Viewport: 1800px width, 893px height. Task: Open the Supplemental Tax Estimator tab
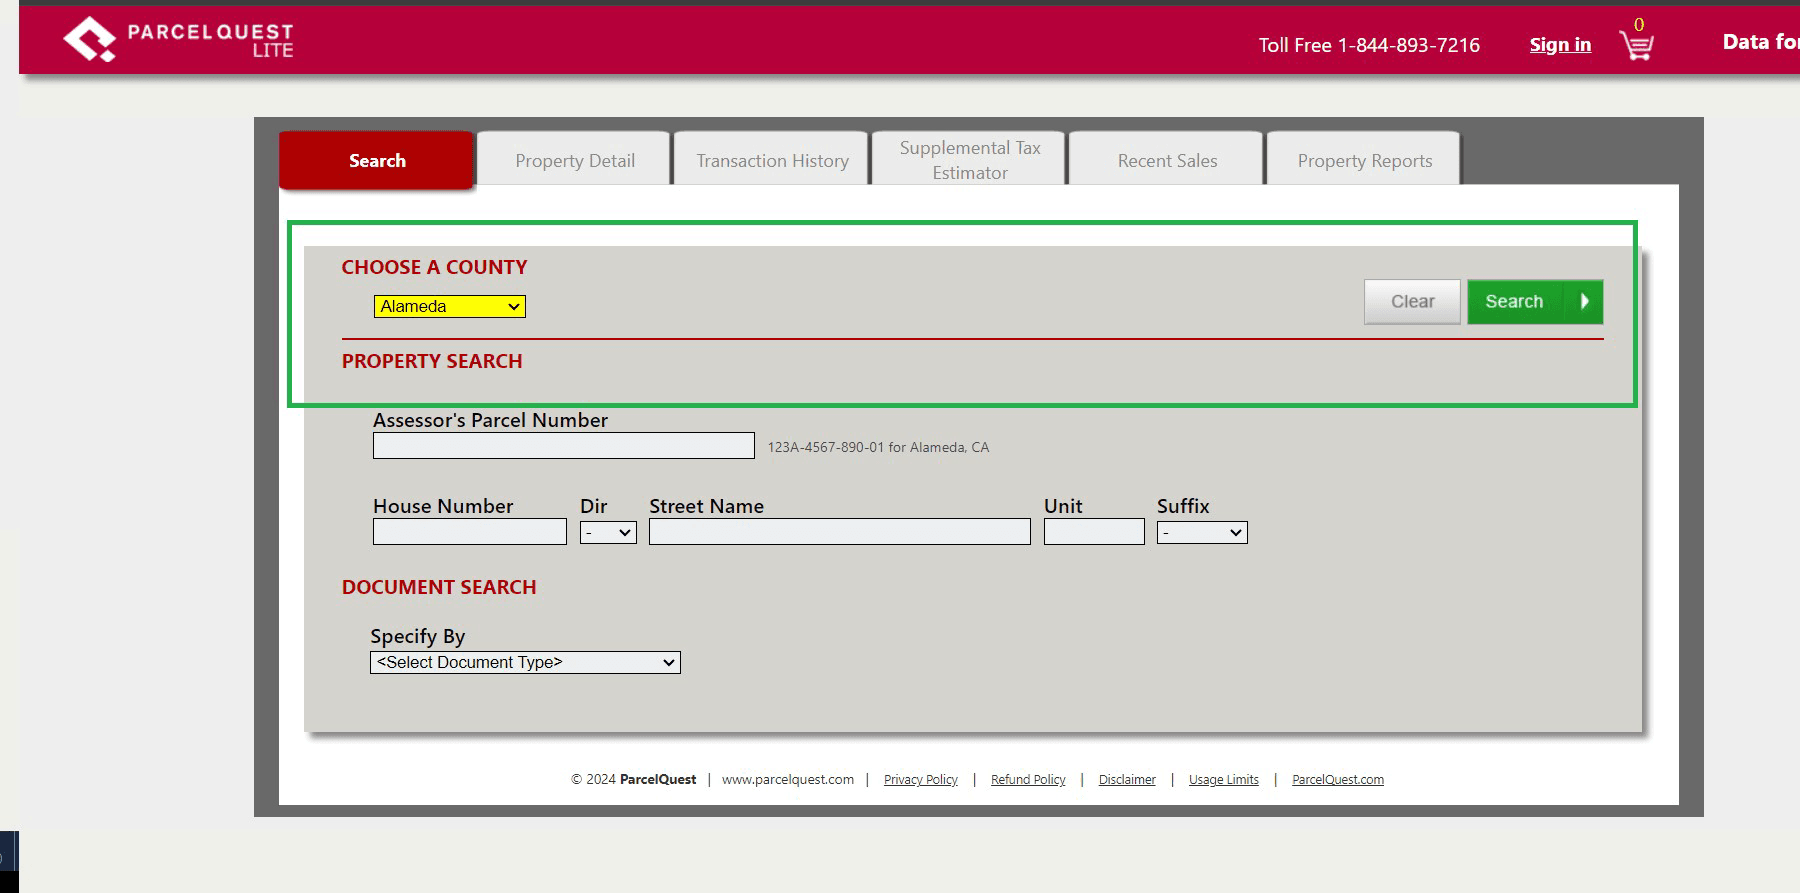coord(969,160)
